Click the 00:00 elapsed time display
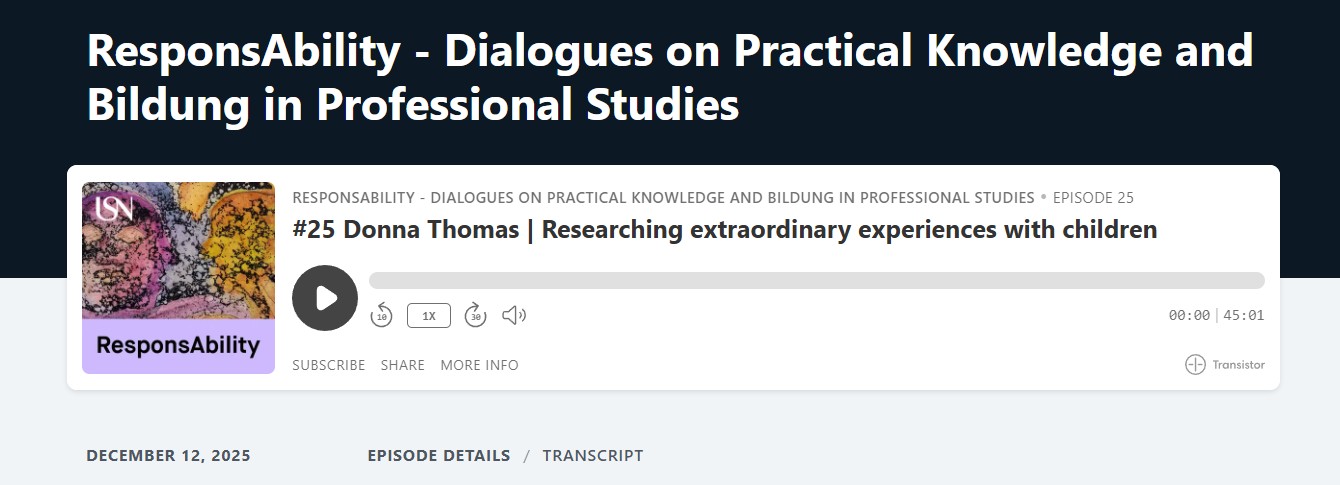1340x485 pixels. [1189, 315]
